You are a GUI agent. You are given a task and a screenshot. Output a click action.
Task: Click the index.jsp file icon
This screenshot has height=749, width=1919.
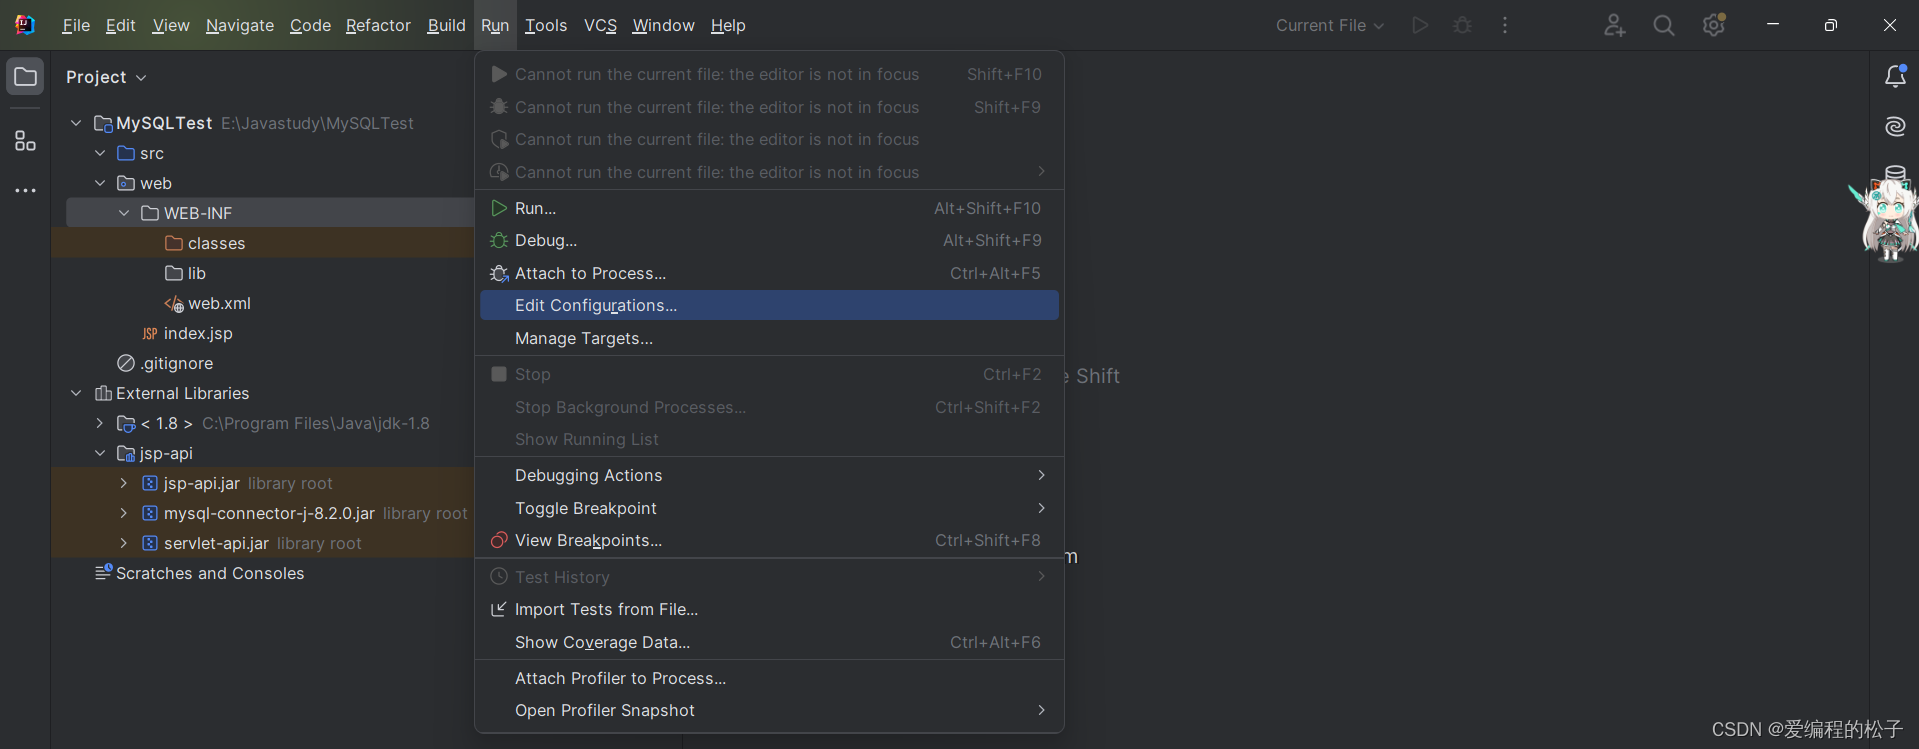pyautogui.click(x=150, y=334)
